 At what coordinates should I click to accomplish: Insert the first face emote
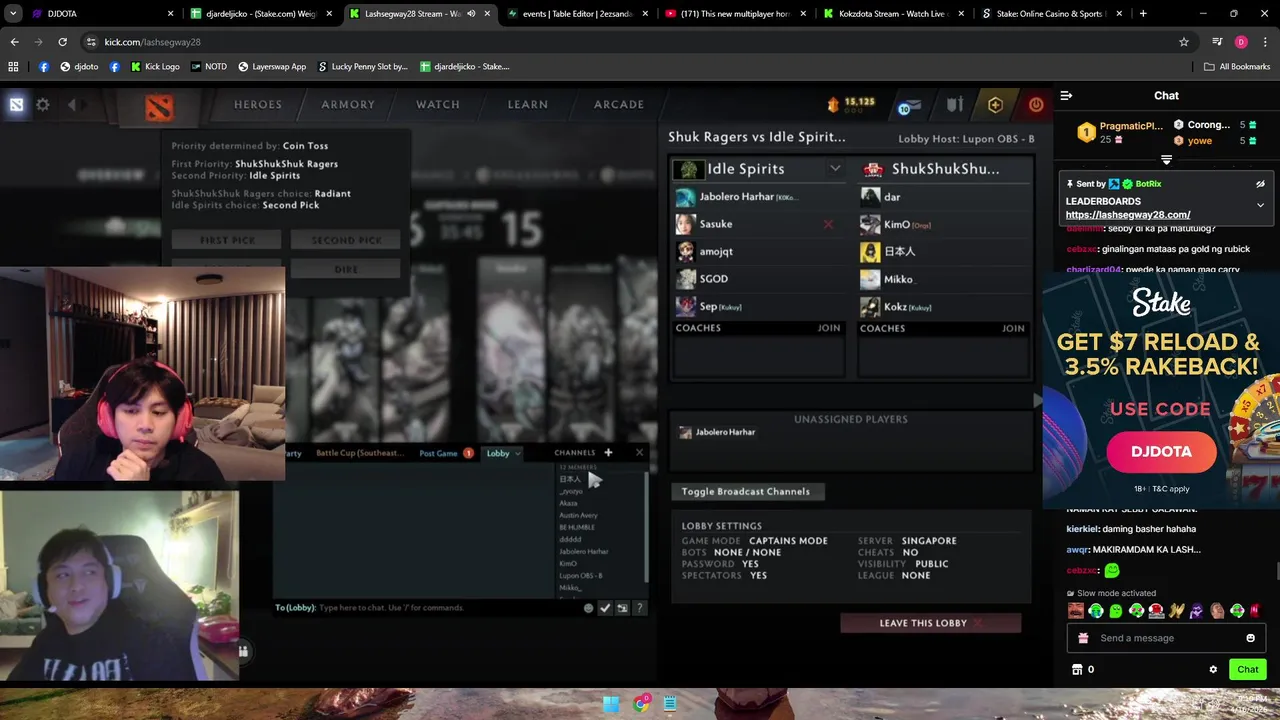[x=1076, y=610]
